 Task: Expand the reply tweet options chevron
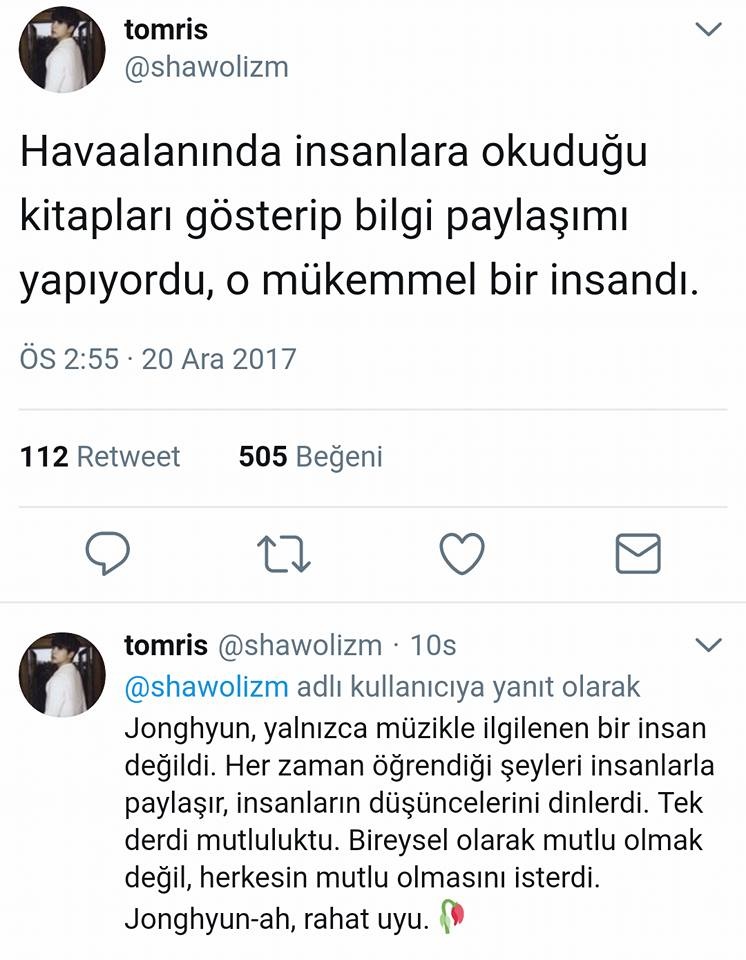tap(709, 644)
